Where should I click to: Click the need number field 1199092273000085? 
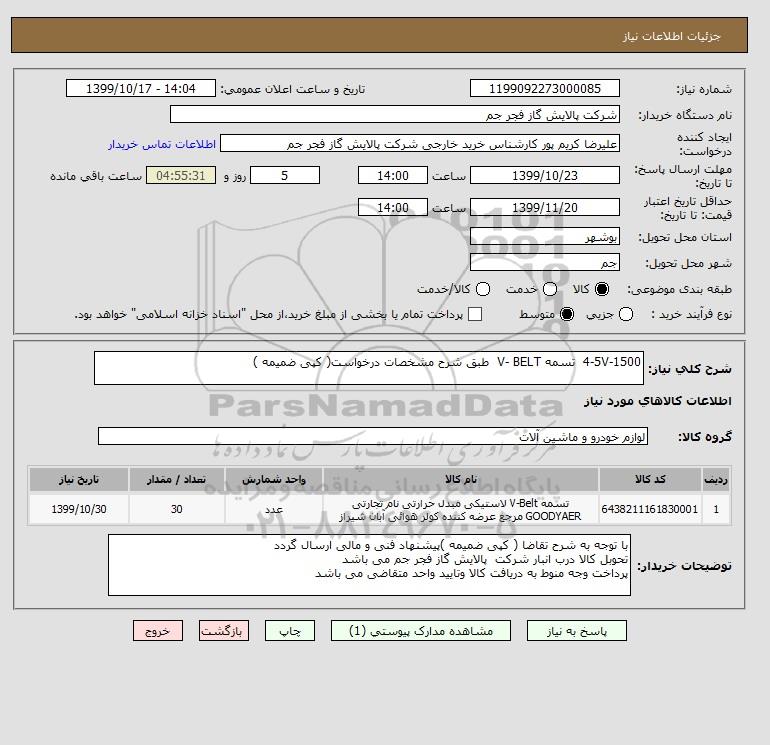point(545,88)
